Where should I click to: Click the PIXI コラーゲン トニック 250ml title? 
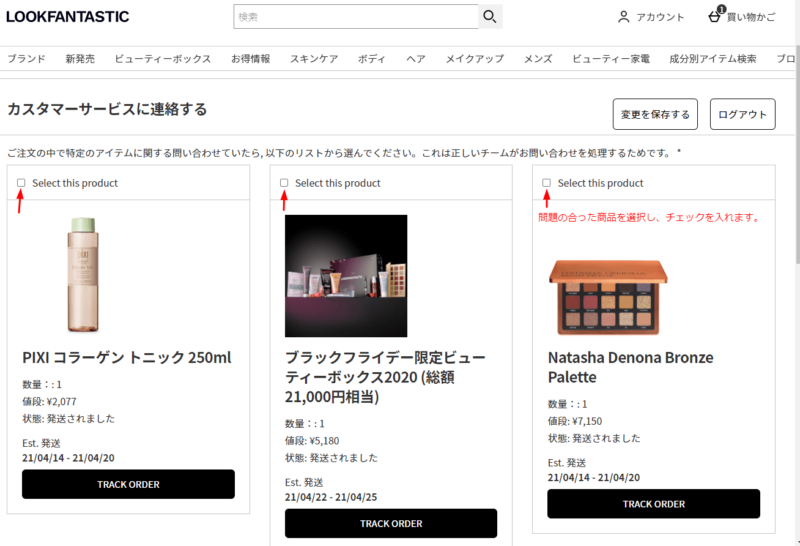coord(127,357)
